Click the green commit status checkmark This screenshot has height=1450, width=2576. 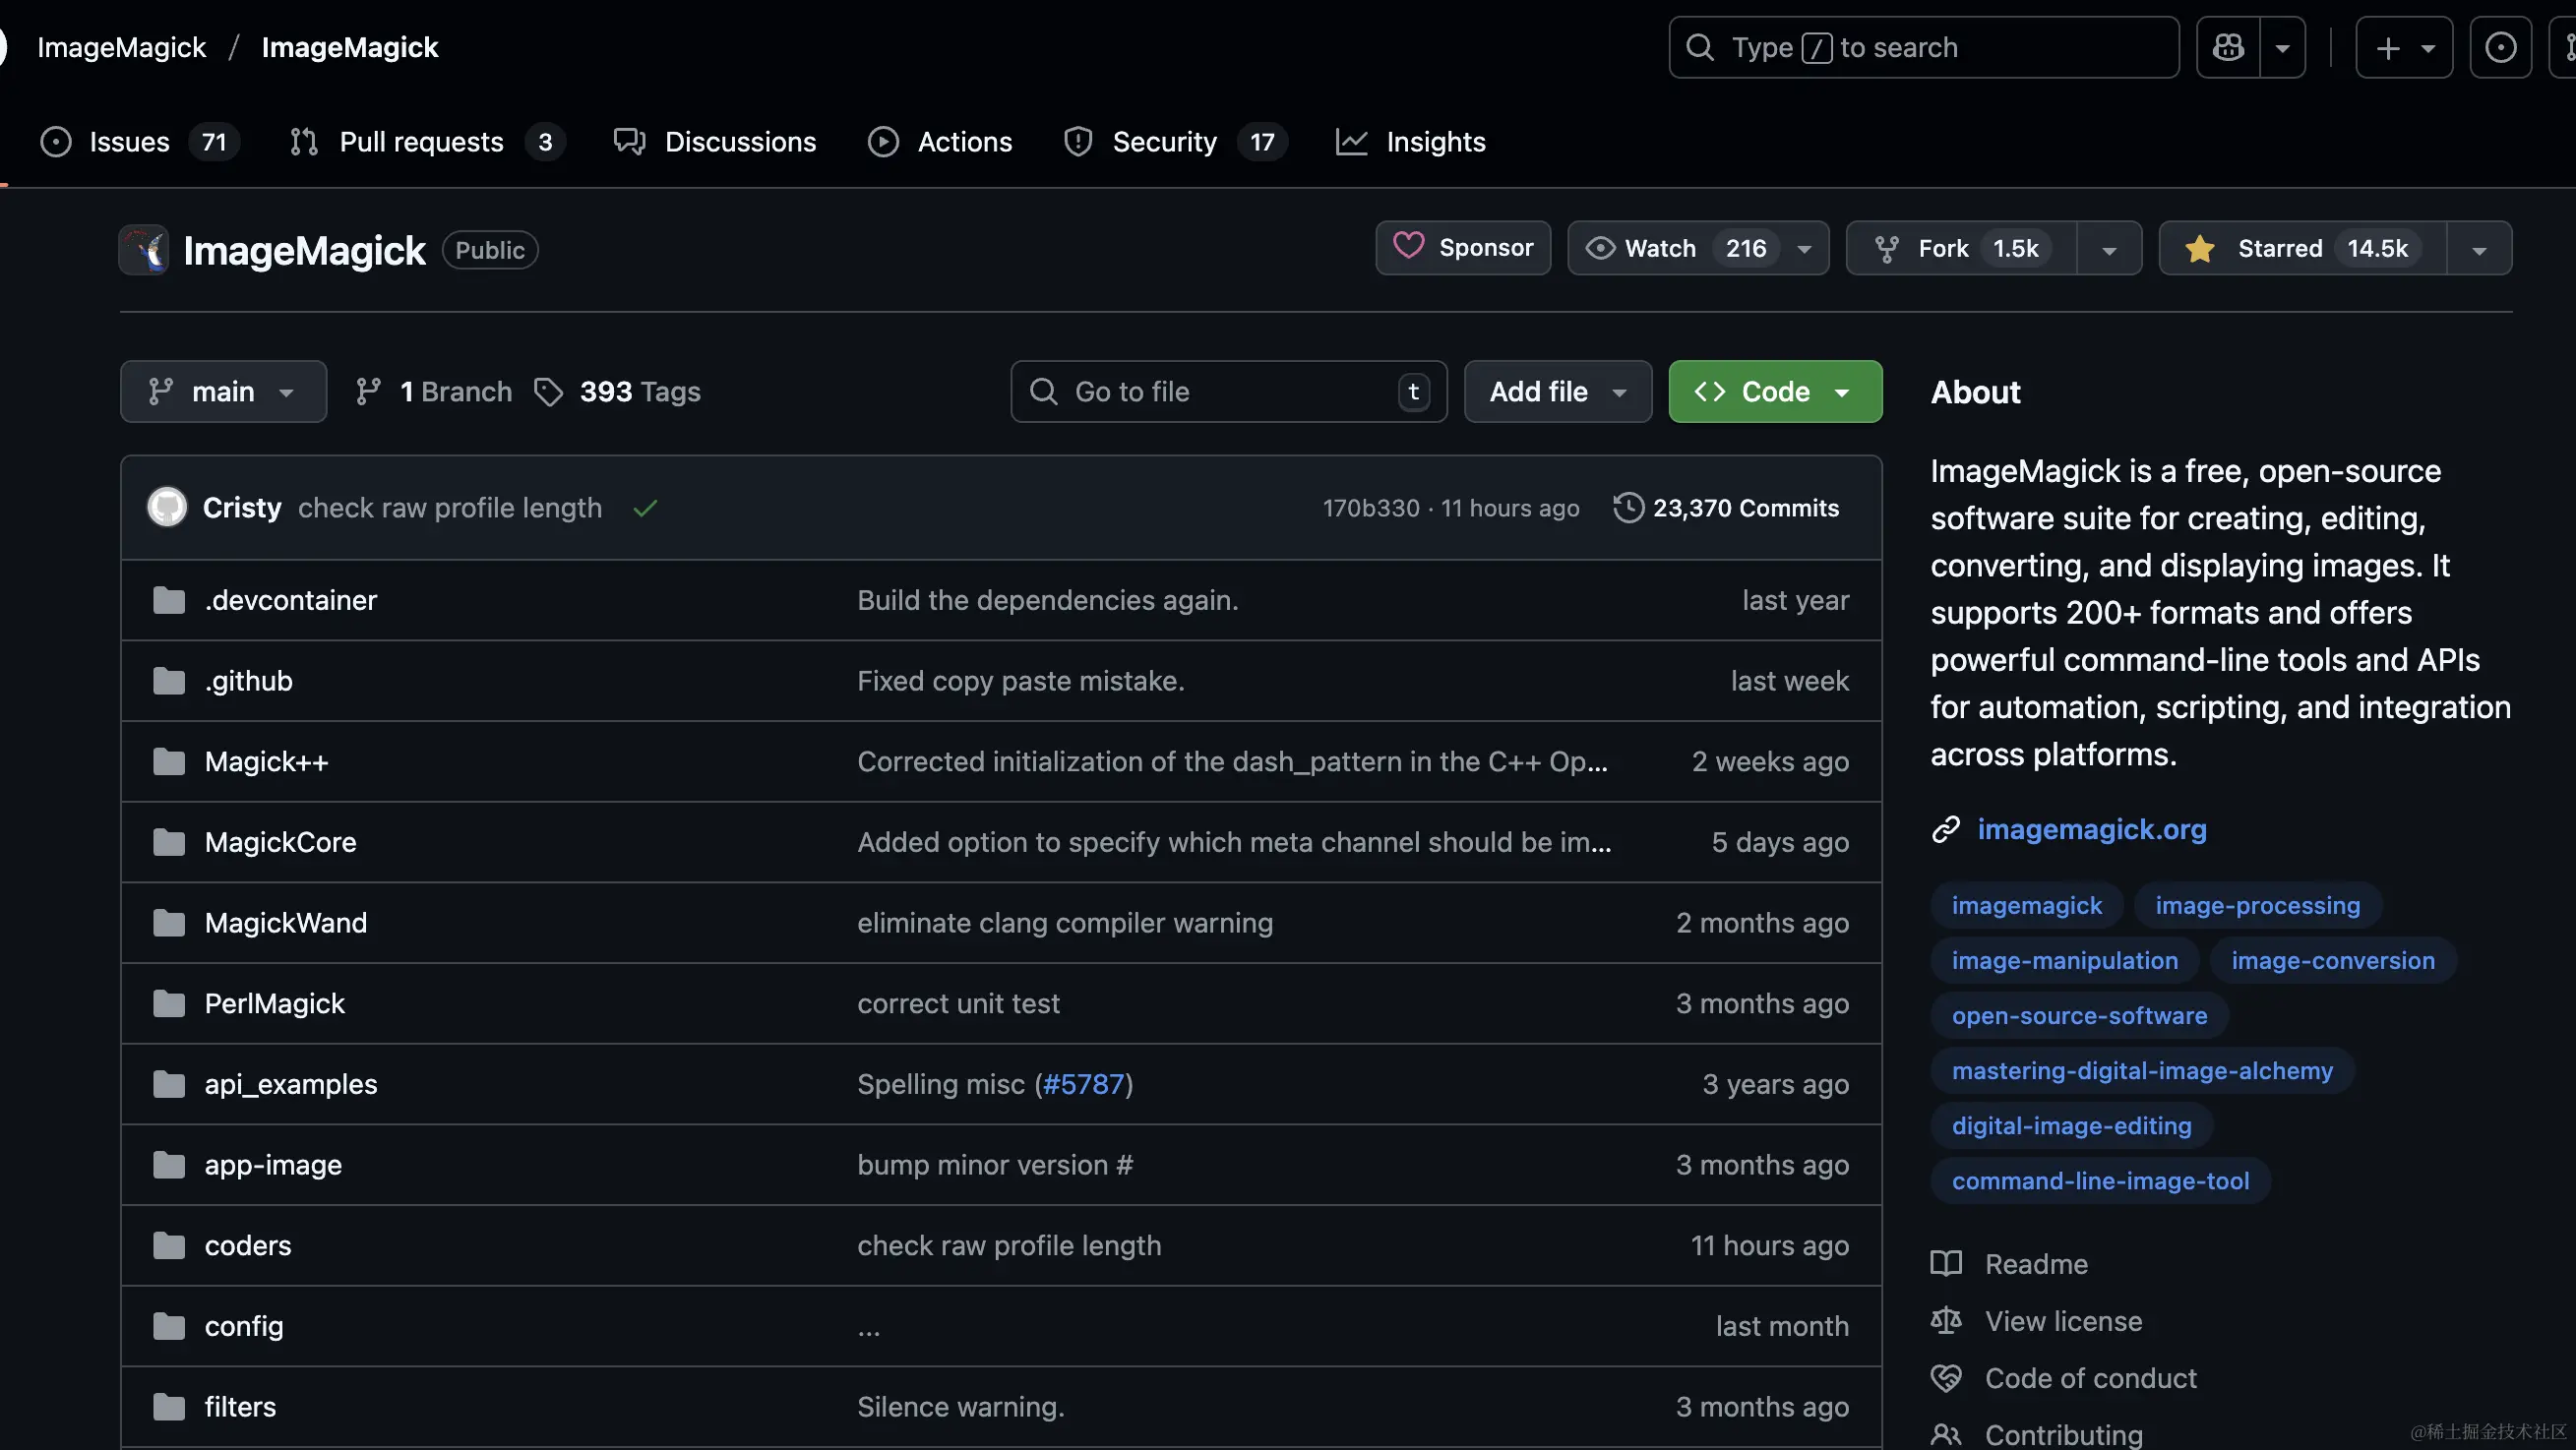pyautogui.click(x=645, y=509)
